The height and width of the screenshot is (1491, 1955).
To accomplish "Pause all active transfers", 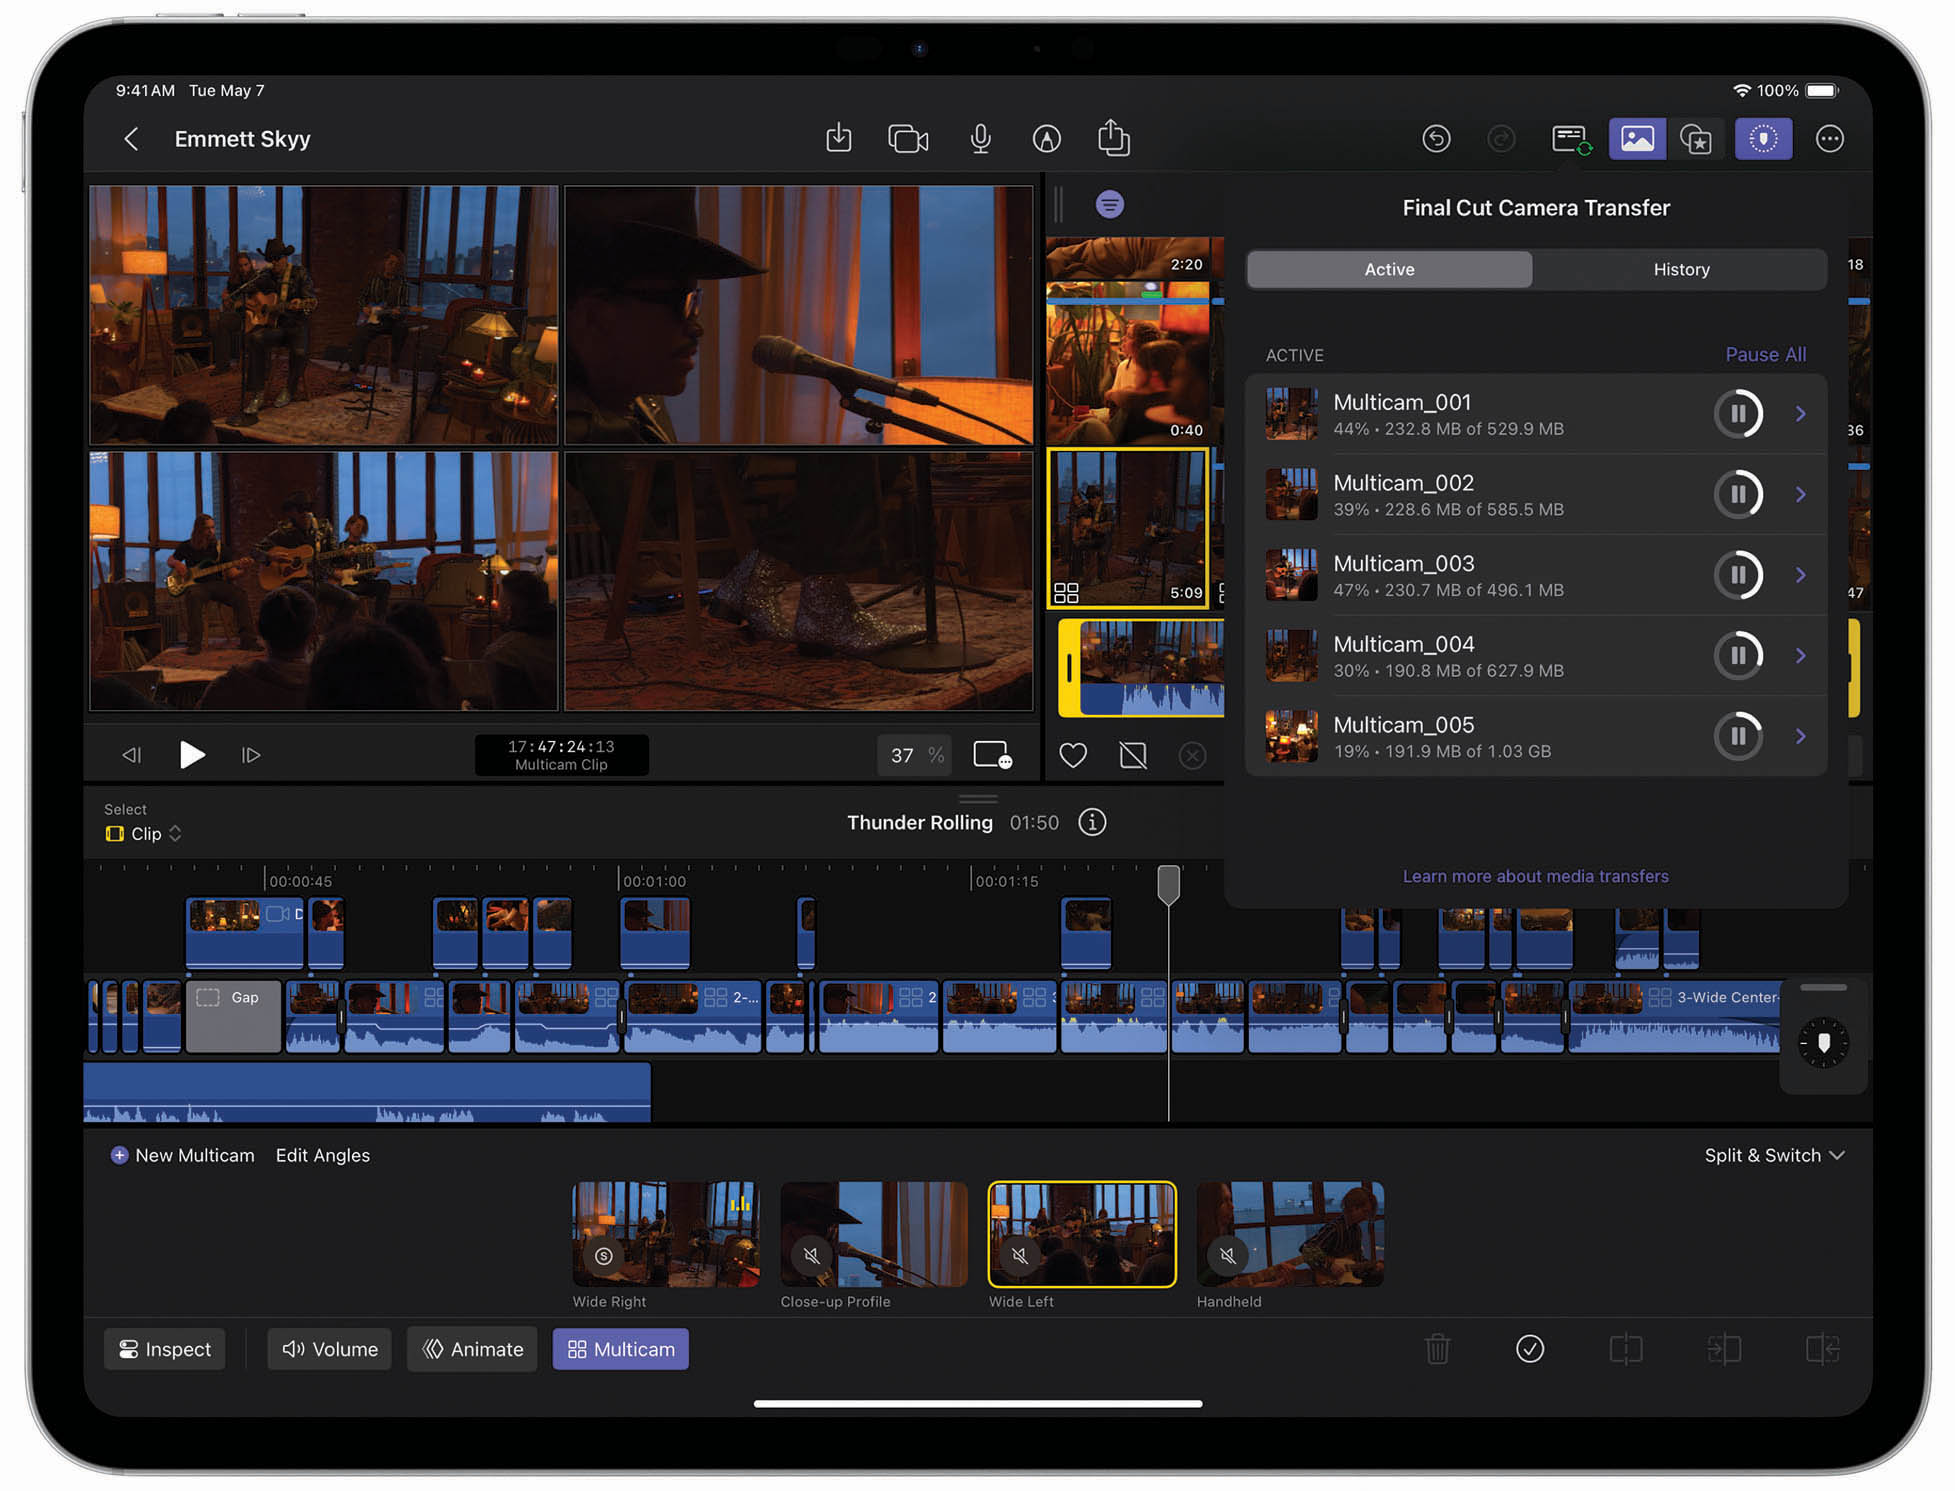I will click(x=1765, y=354).
